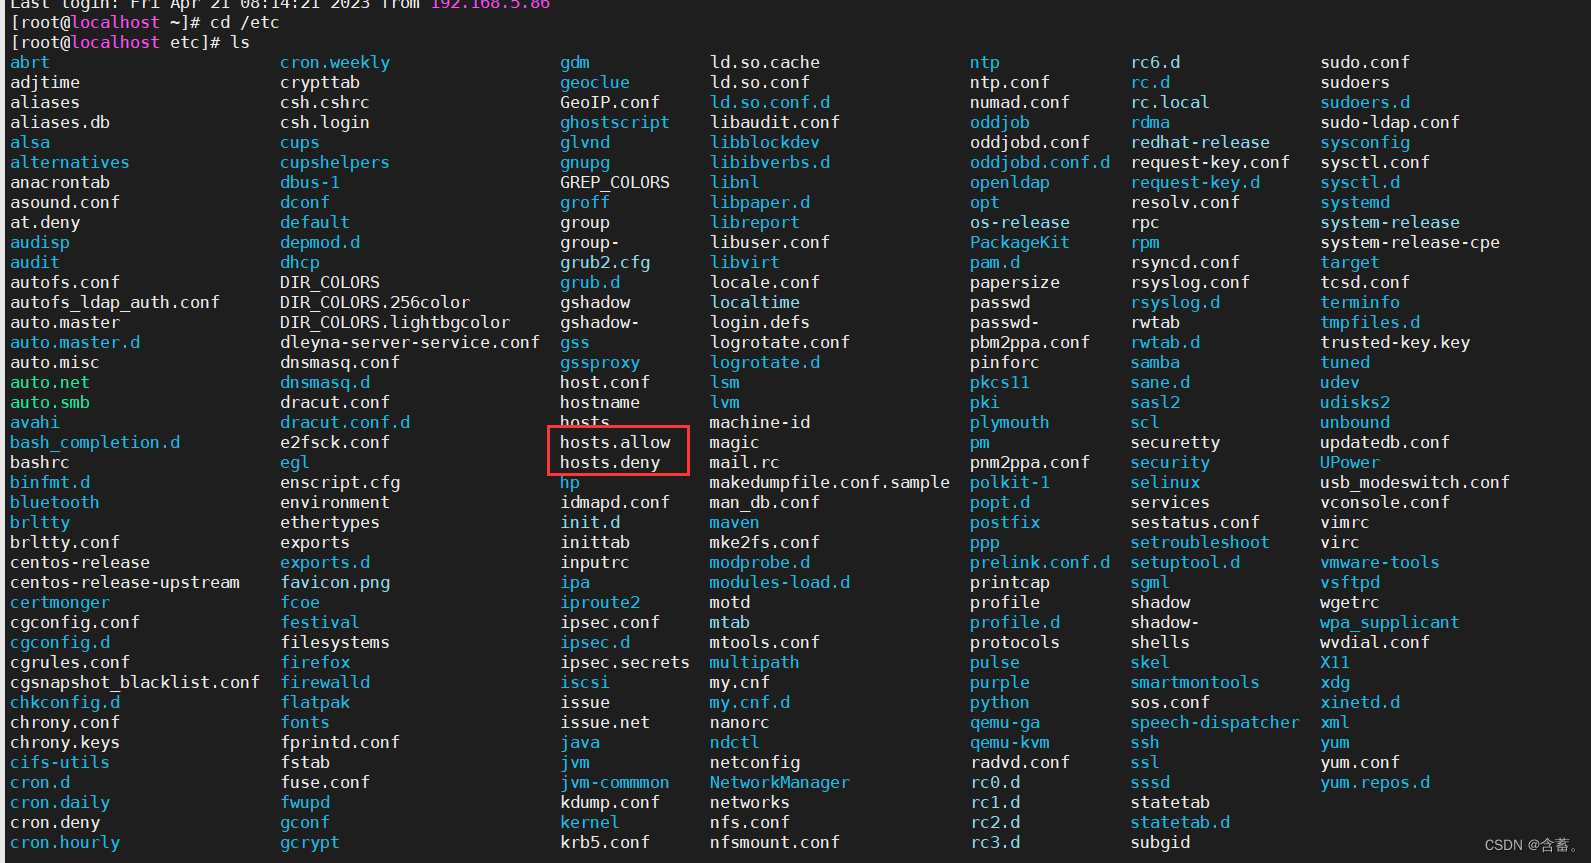The height and width of the screenshot is (863, 1591).
Task: Select anacrontab in the listing
Action: tap(60, 182)
